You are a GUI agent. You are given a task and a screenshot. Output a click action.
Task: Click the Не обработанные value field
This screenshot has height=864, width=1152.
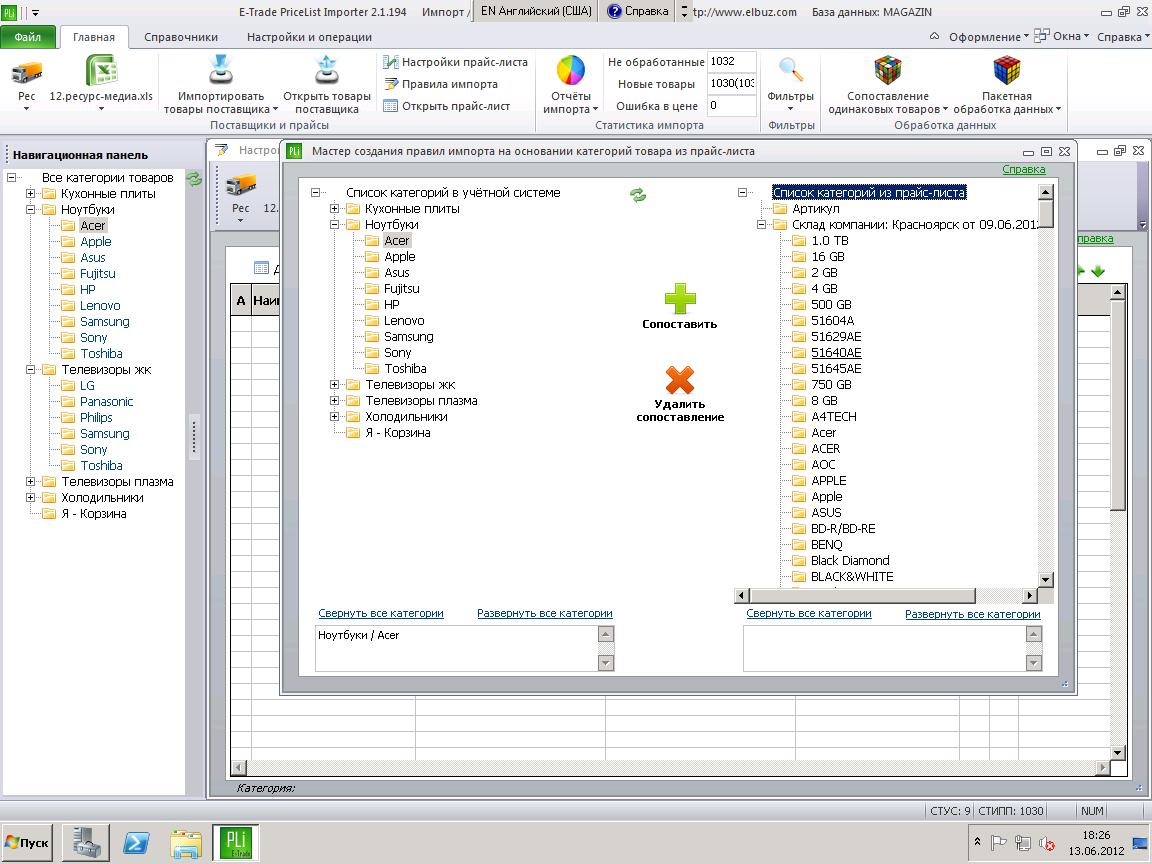pos(731,62)
